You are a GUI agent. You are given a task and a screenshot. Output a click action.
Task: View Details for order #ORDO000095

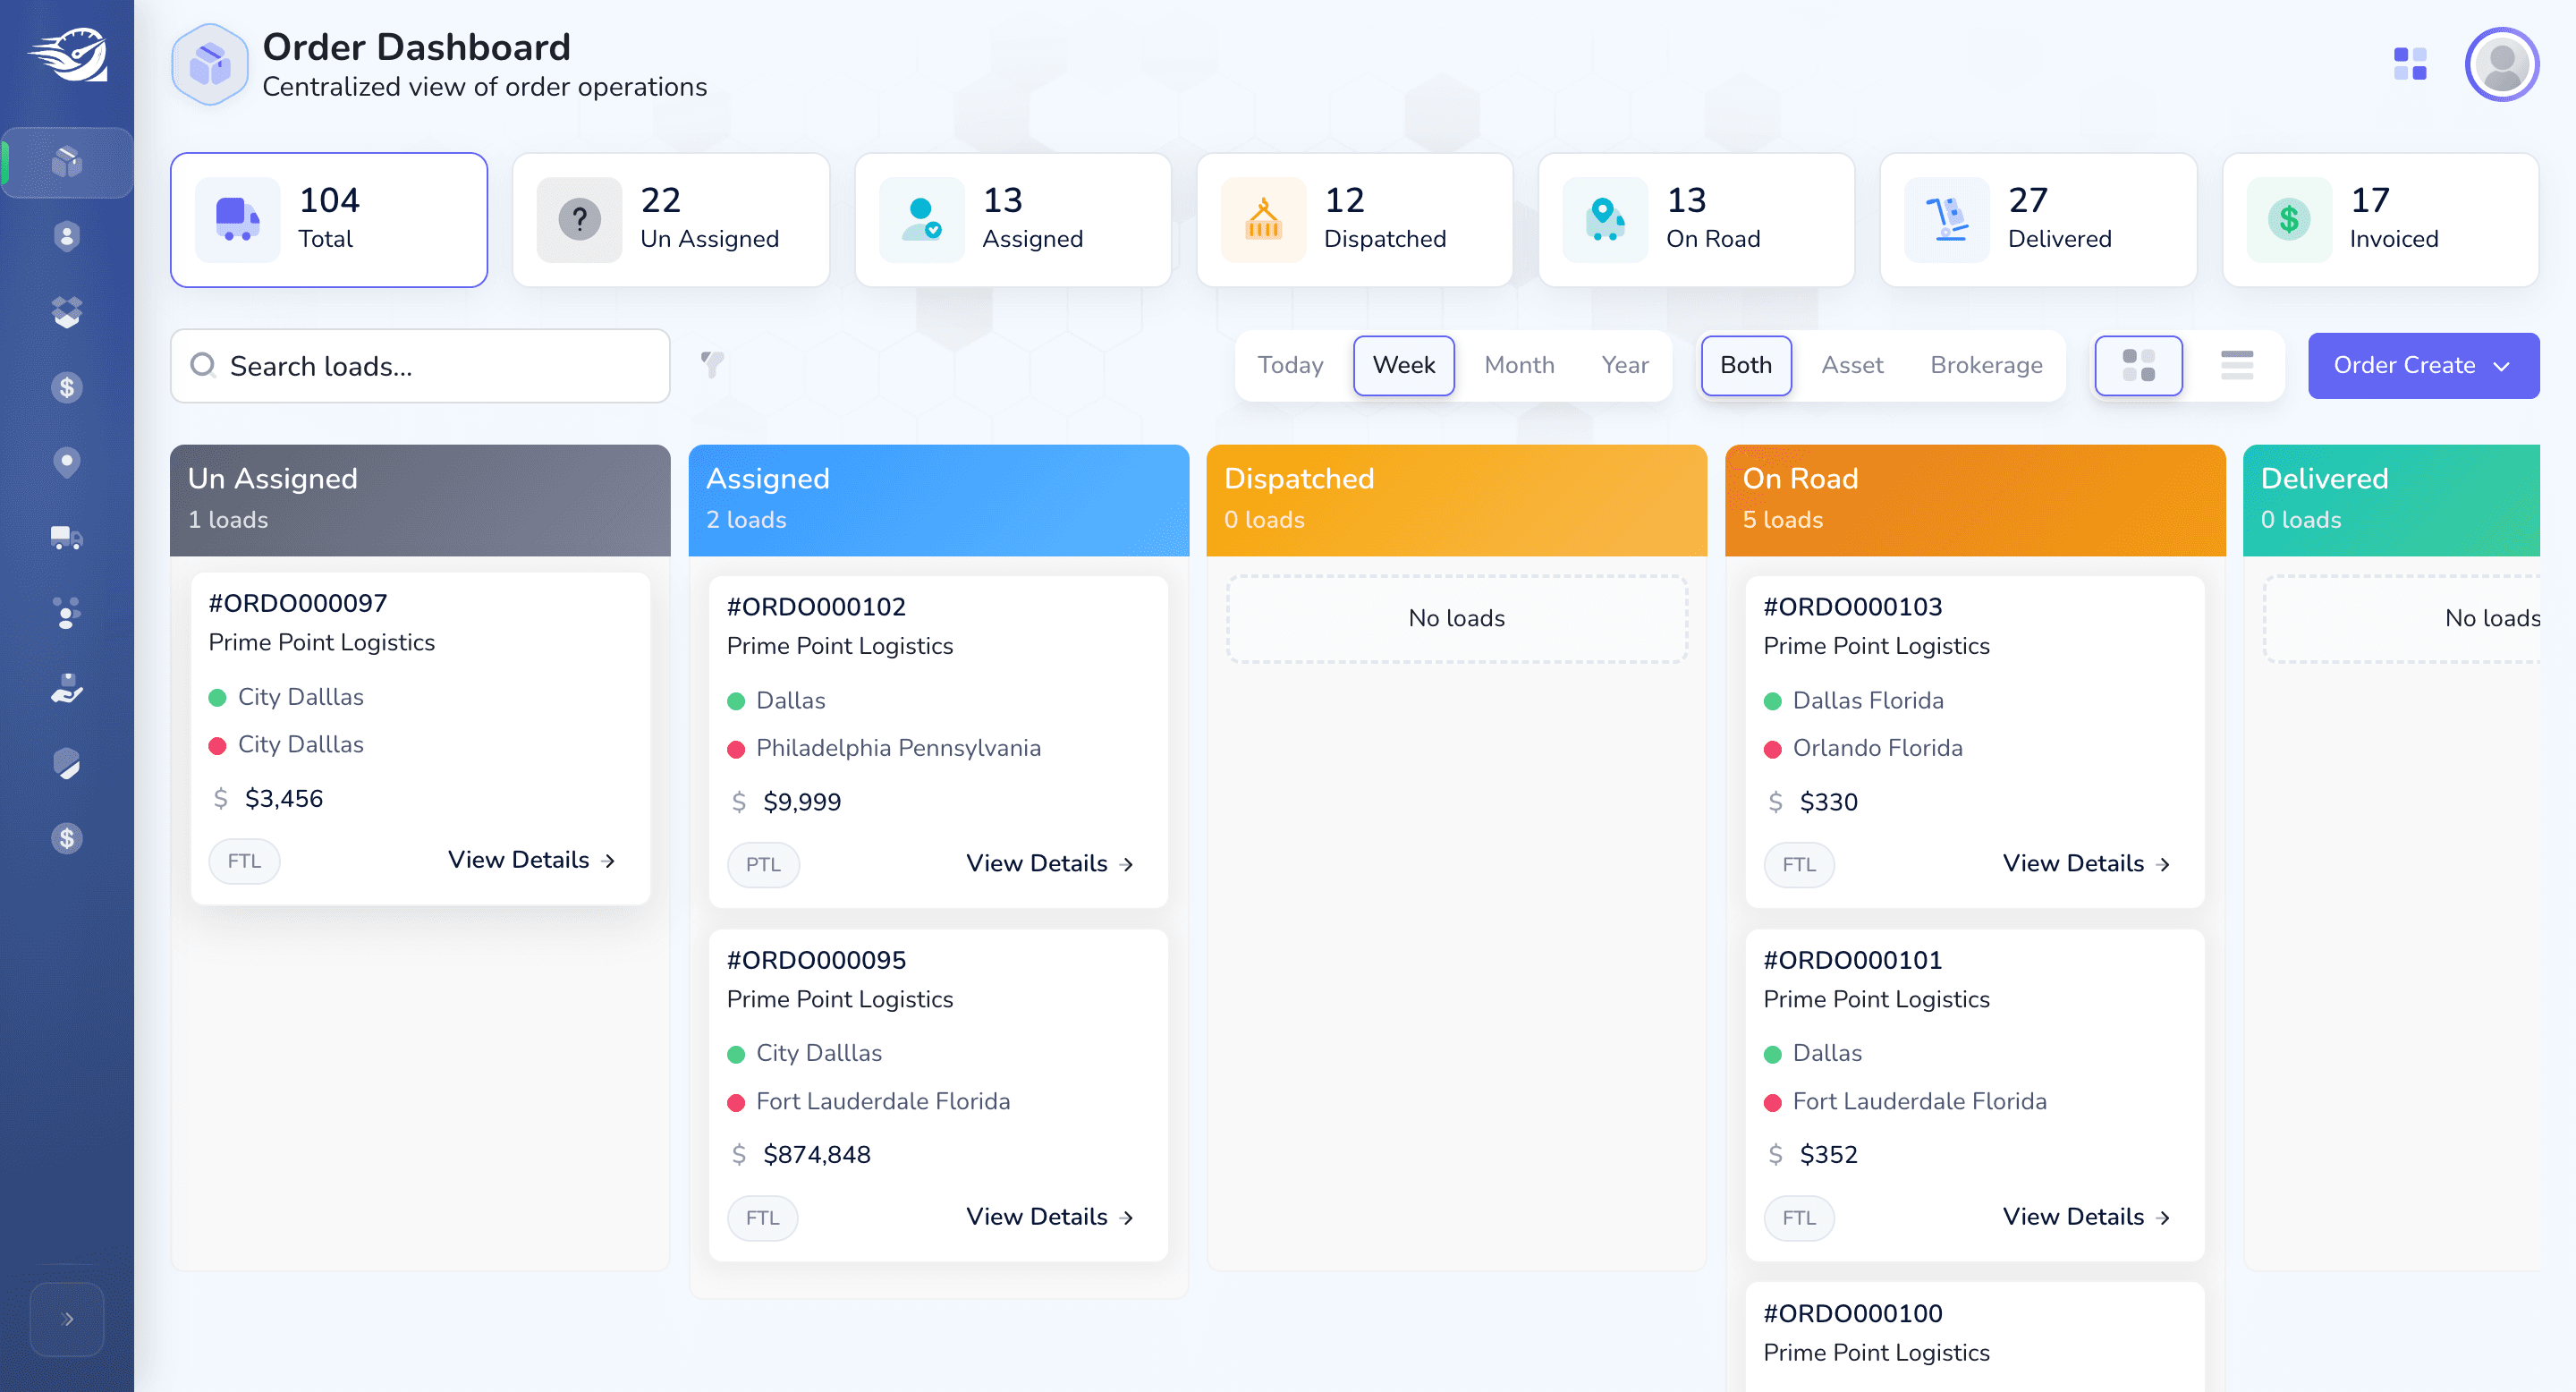click(x=1050, y=1217)
